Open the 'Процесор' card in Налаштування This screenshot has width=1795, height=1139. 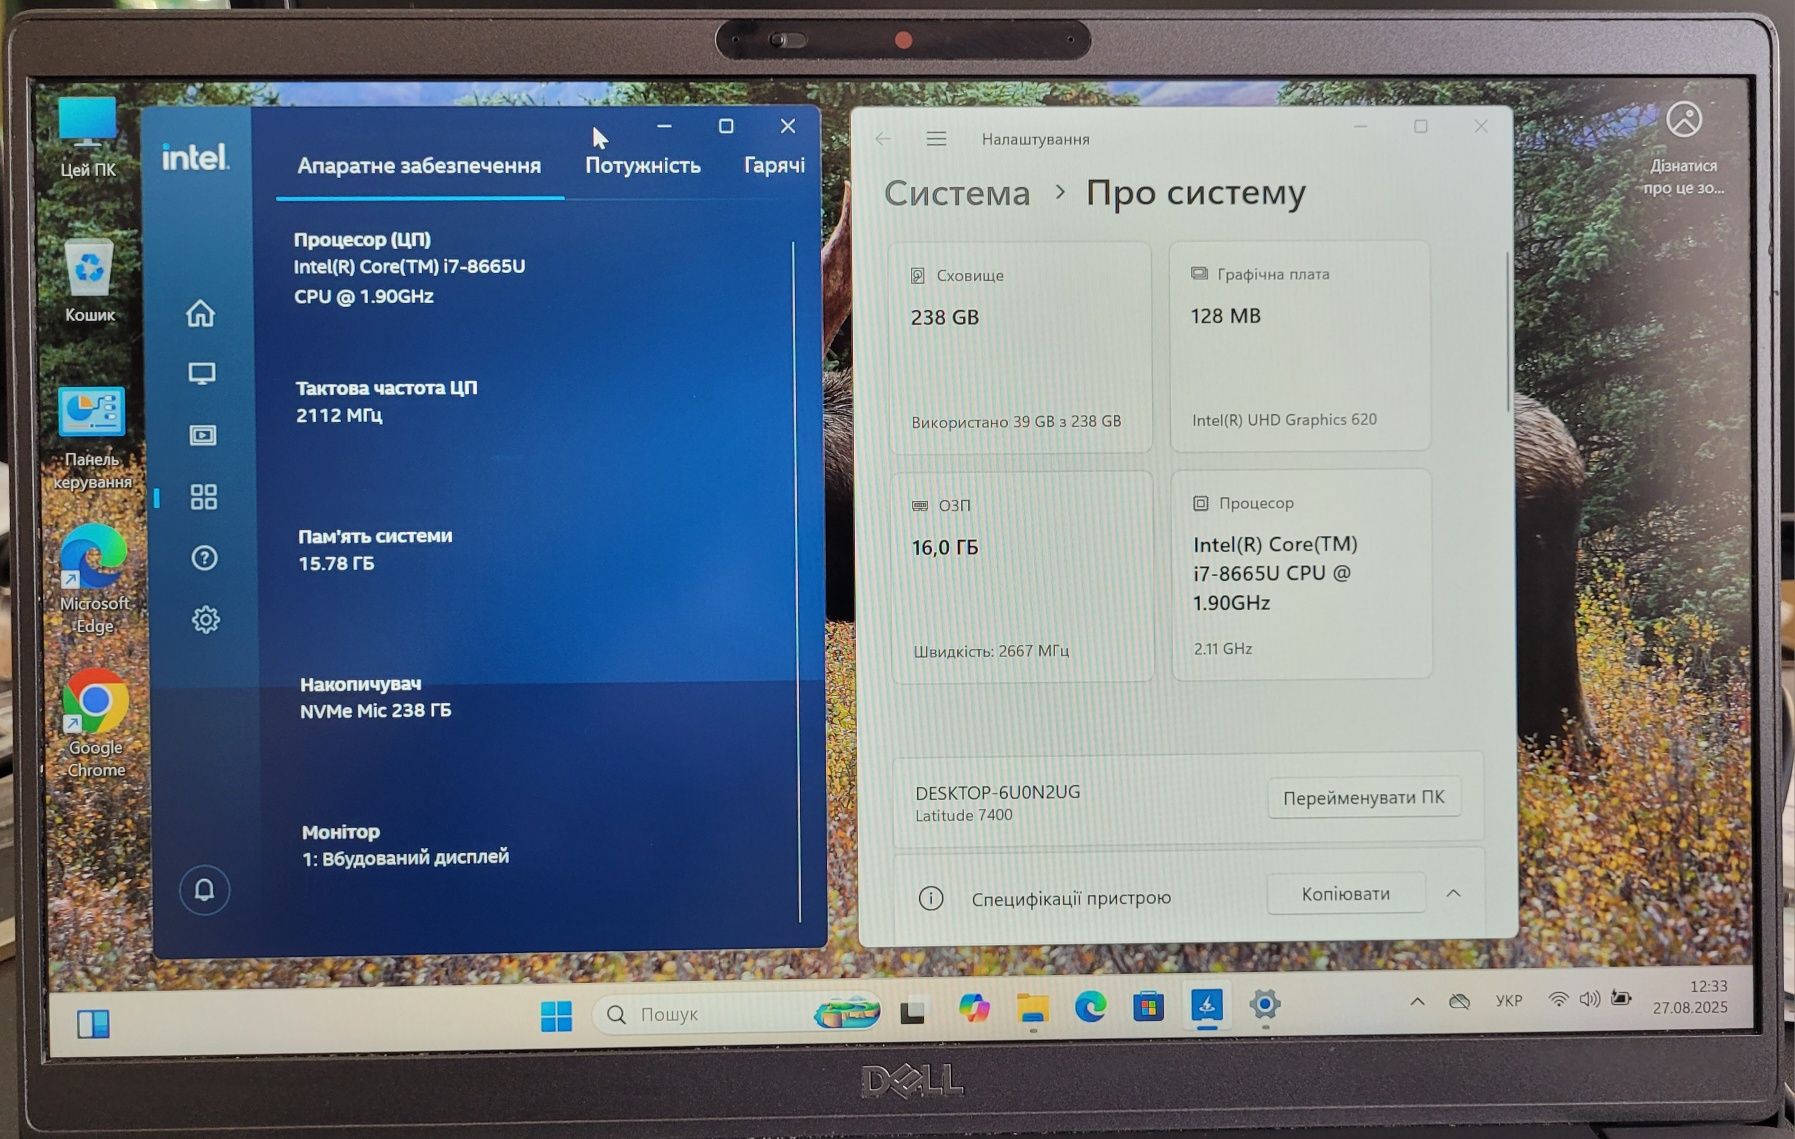coord(1301,575)
